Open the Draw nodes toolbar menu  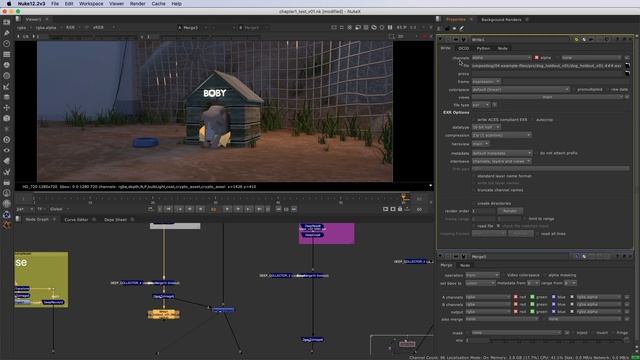pyautogui.click(x=7, y=33)
